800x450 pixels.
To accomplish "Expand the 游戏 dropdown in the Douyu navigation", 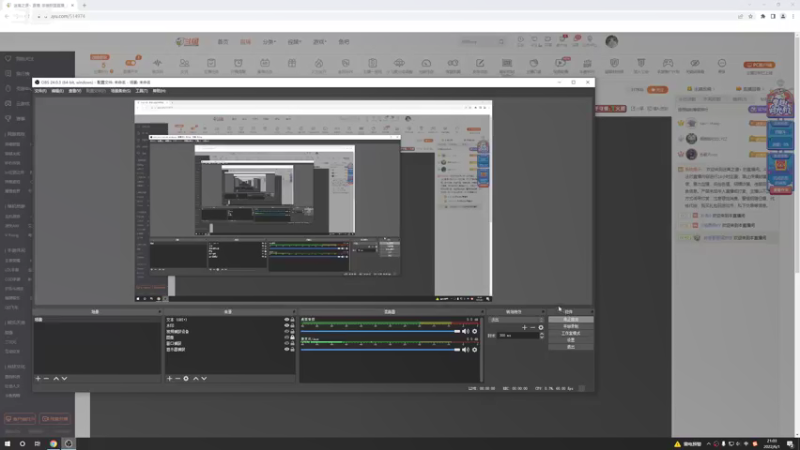I will tap(319, 42).
